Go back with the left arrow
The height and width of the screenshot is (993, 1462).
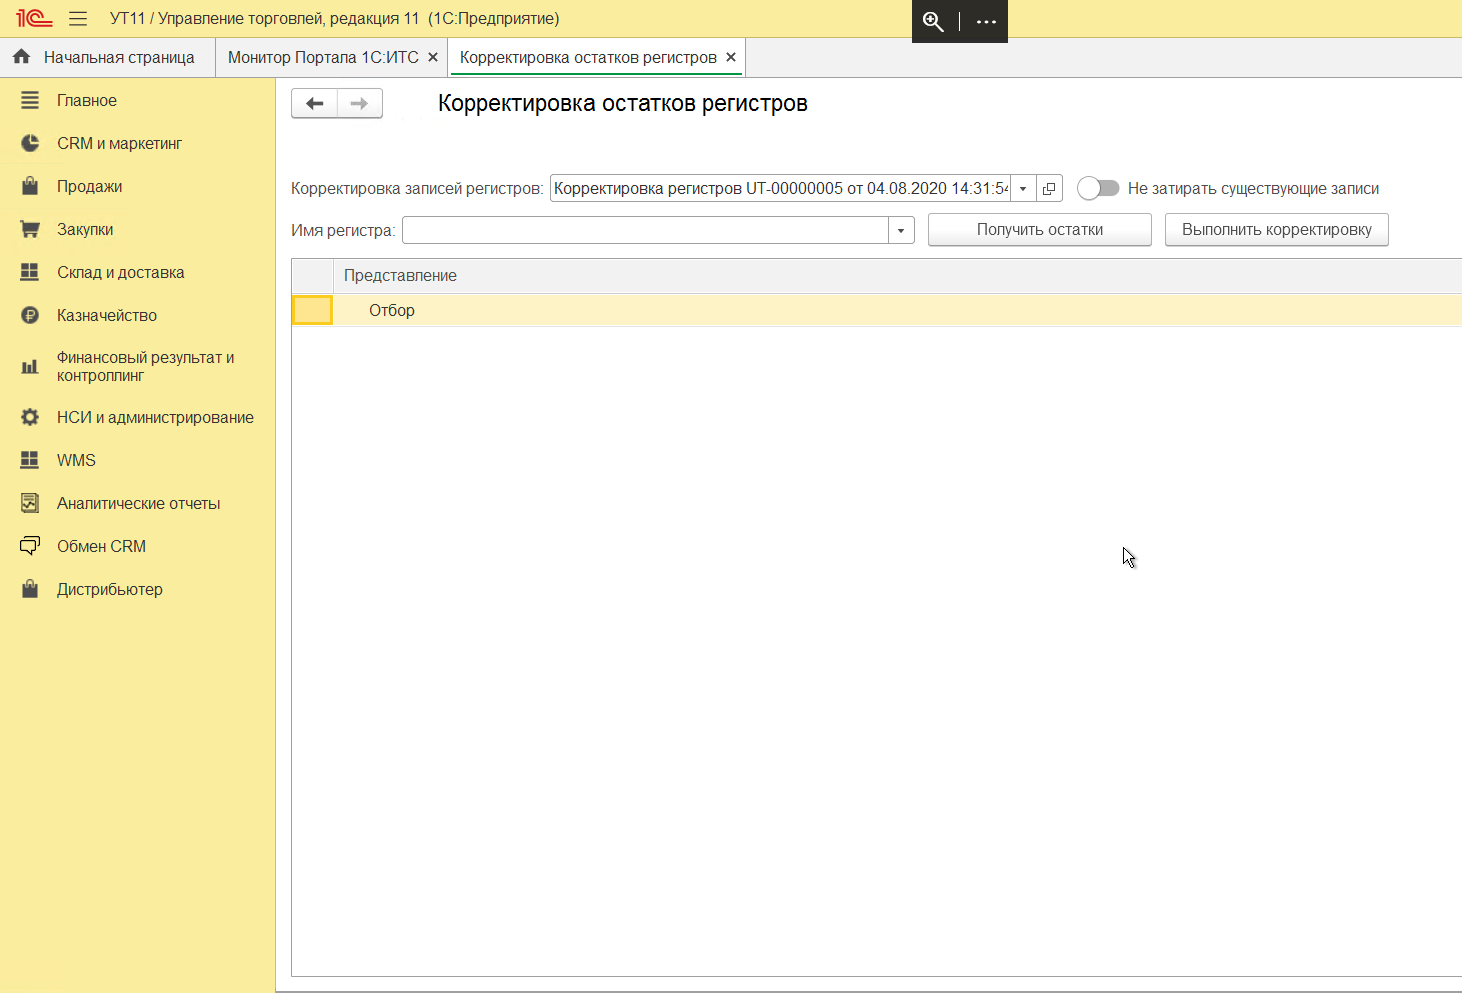(314, 103)
